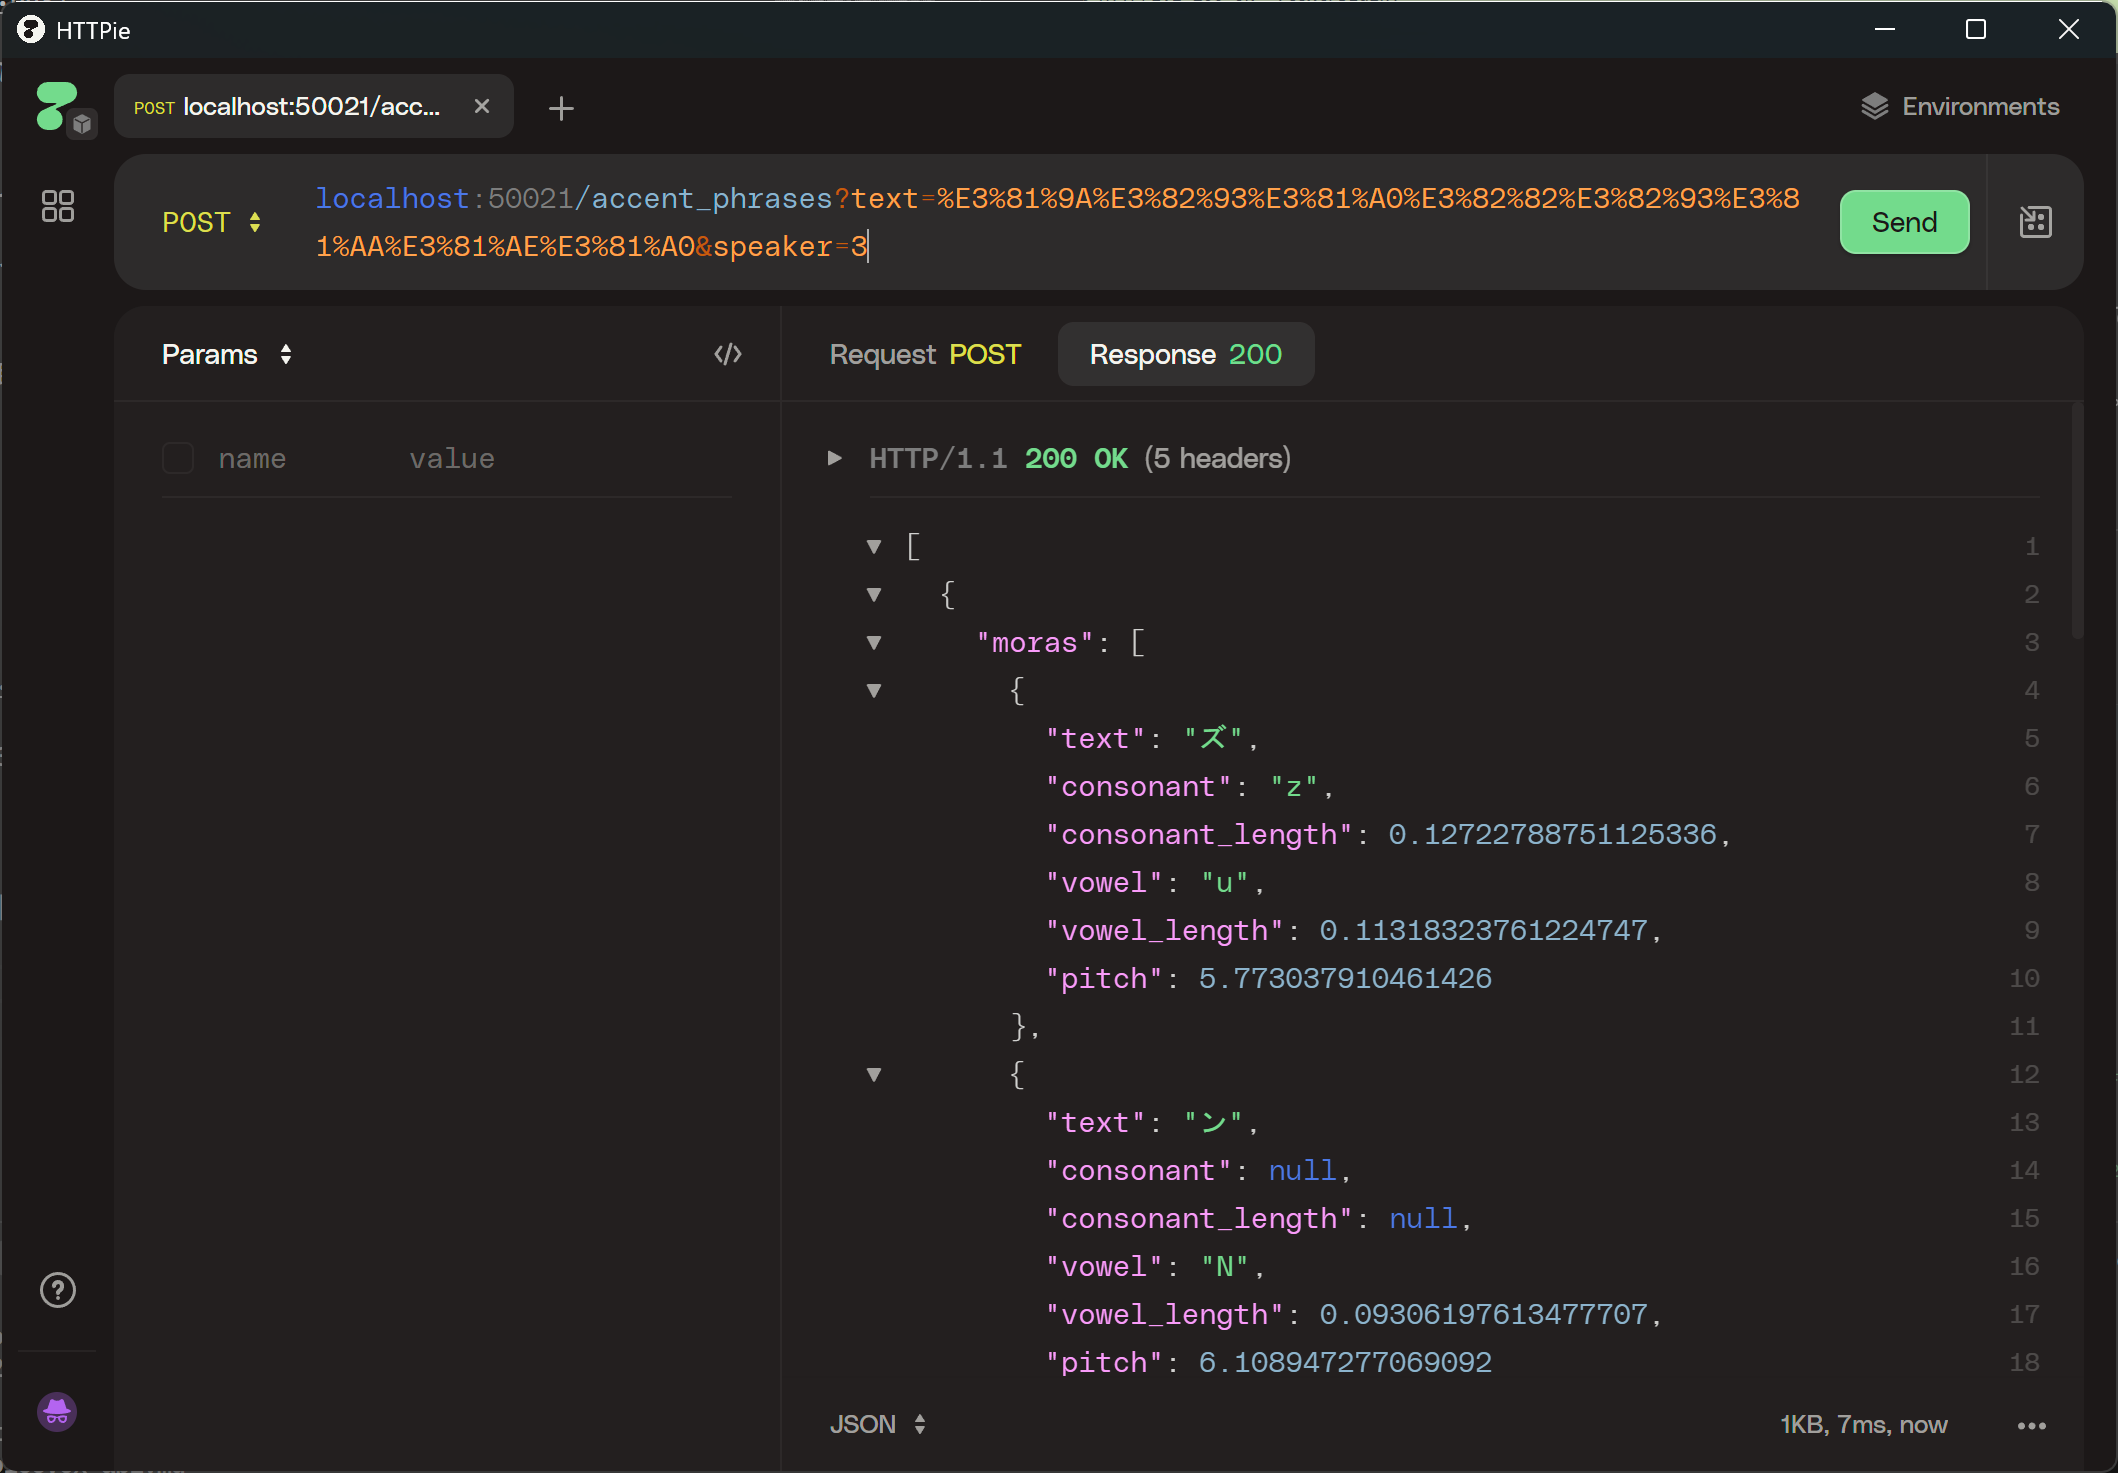This screenshot has width=2118, height=1473.
Task: Close the localhost:50021 request tab
Action: 482,106
